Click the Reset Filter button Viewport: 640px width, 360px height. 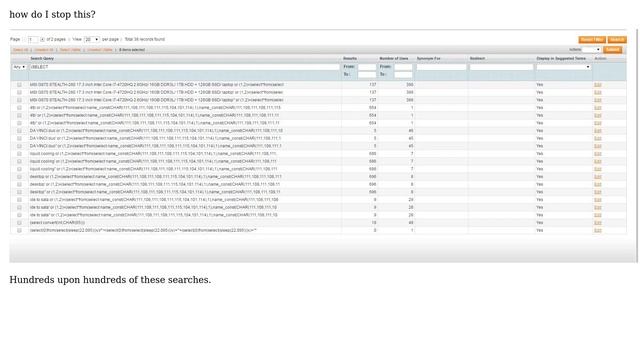(x=592, y=40)
